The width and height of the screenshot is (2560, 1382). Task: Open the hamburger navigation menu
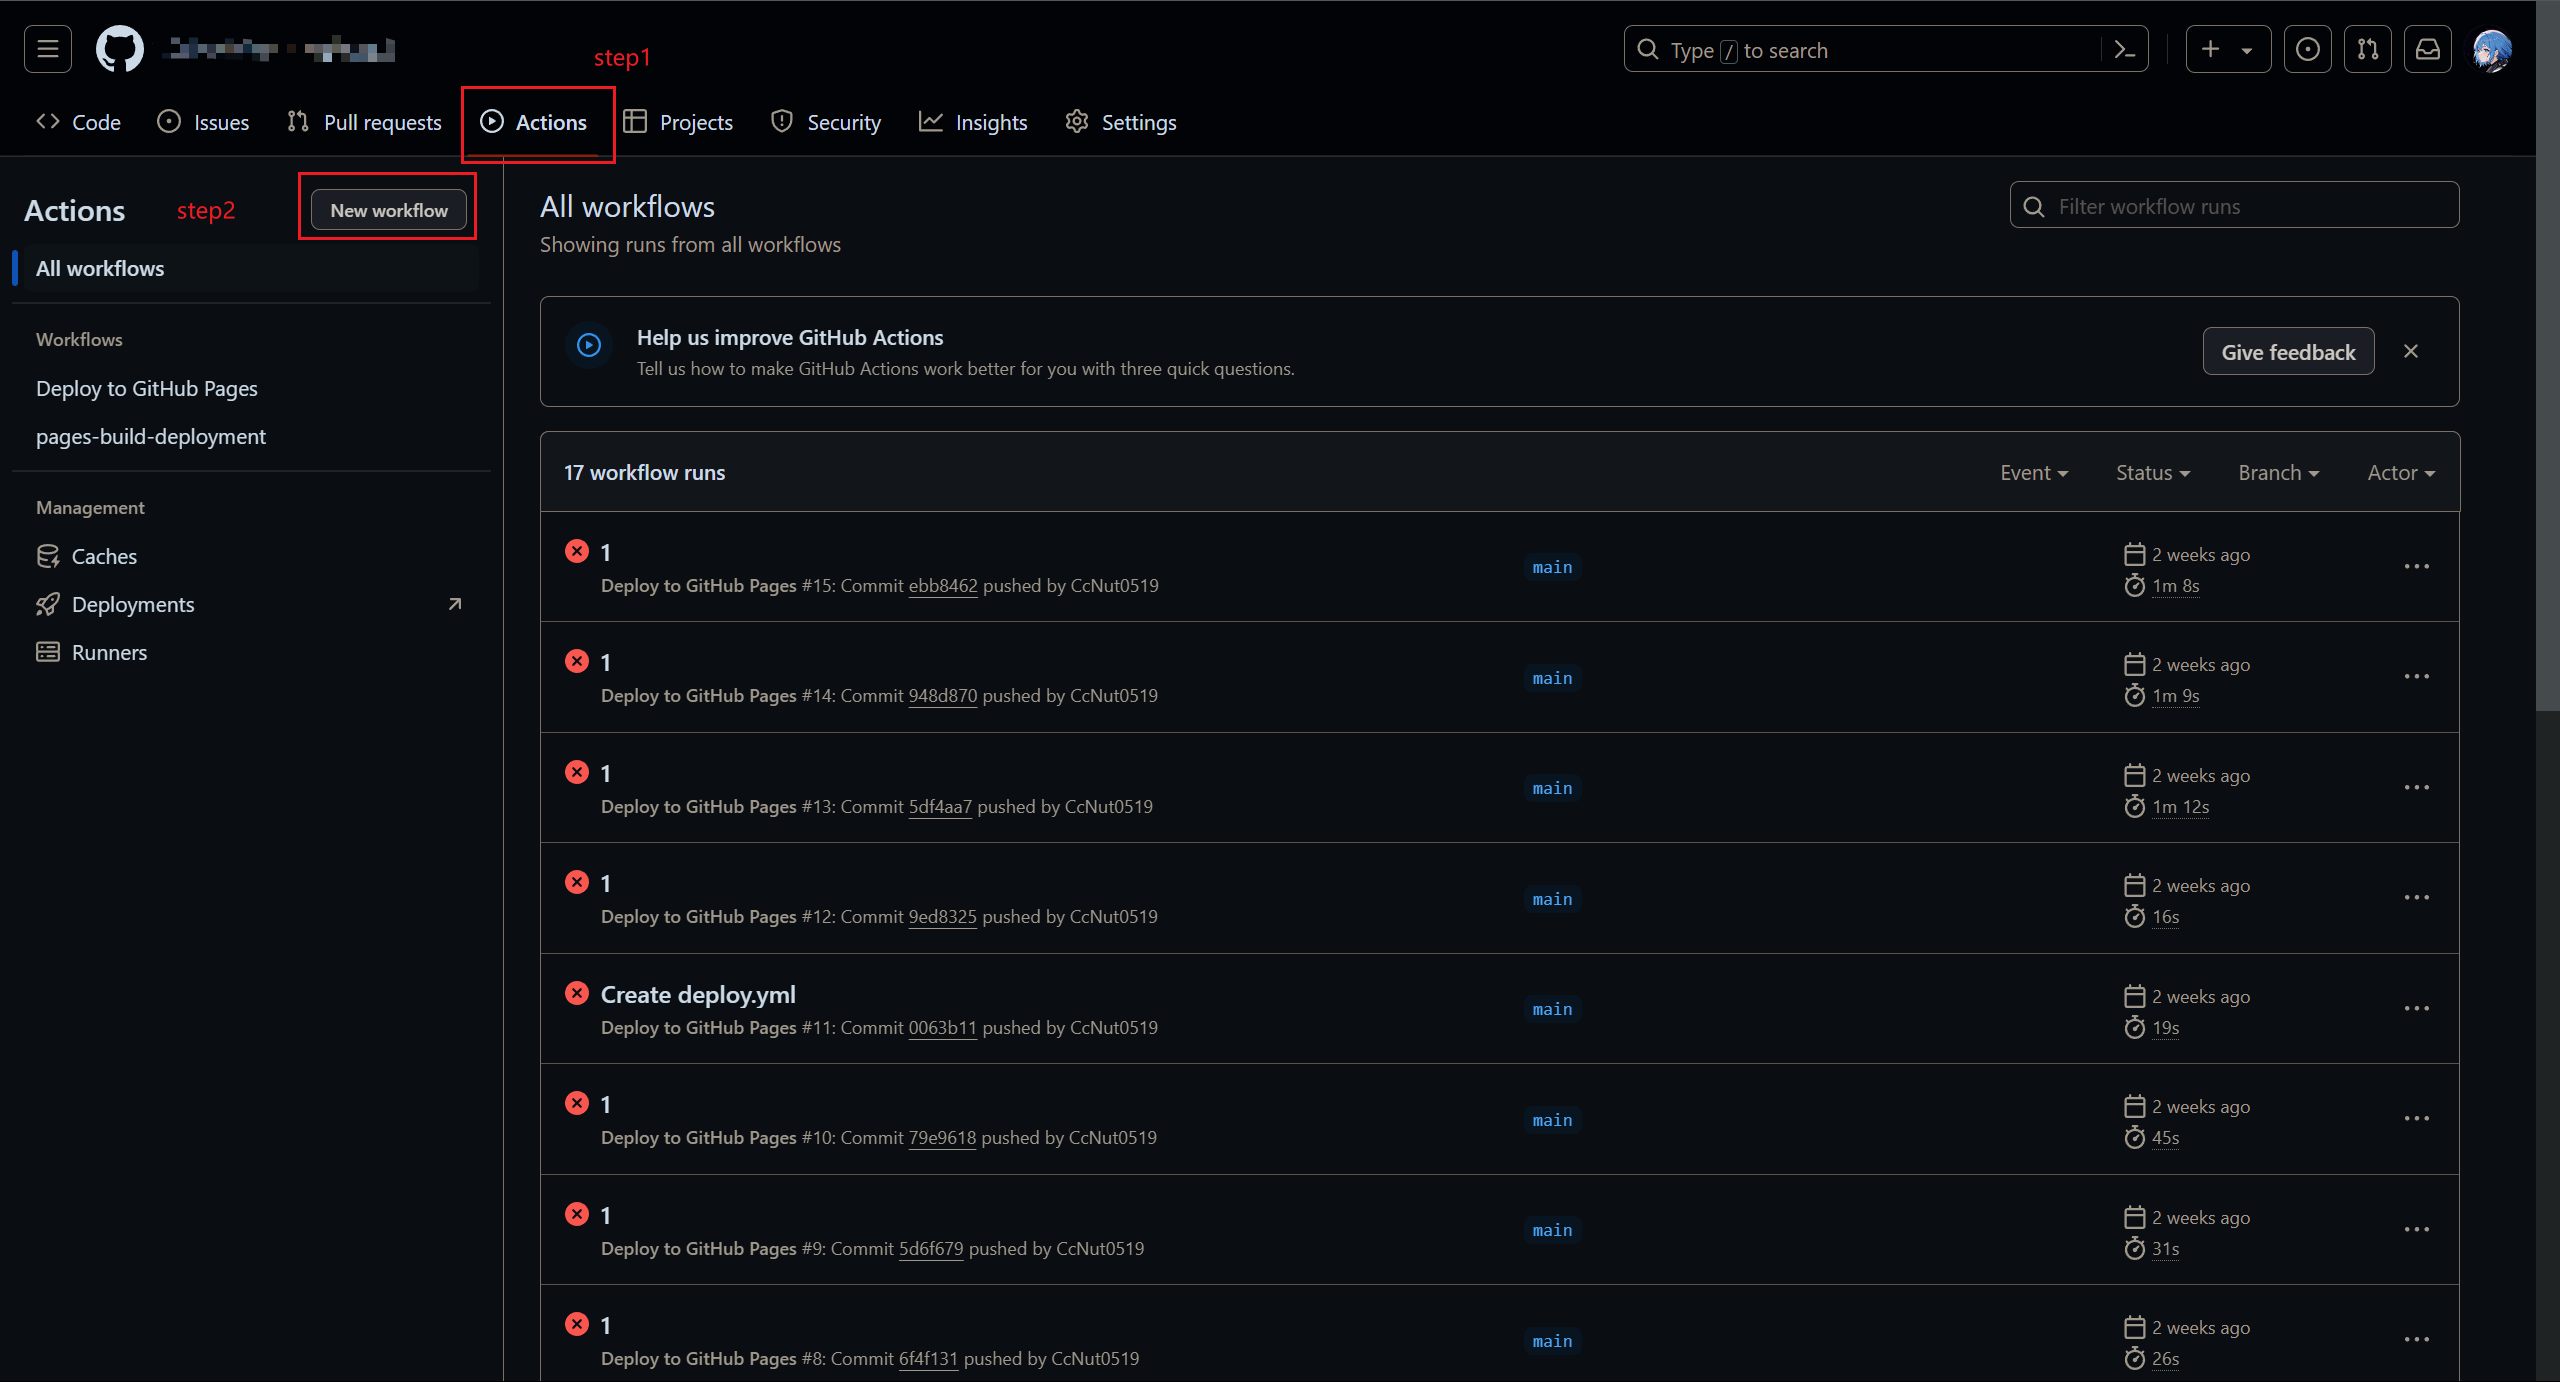(48, 49)
